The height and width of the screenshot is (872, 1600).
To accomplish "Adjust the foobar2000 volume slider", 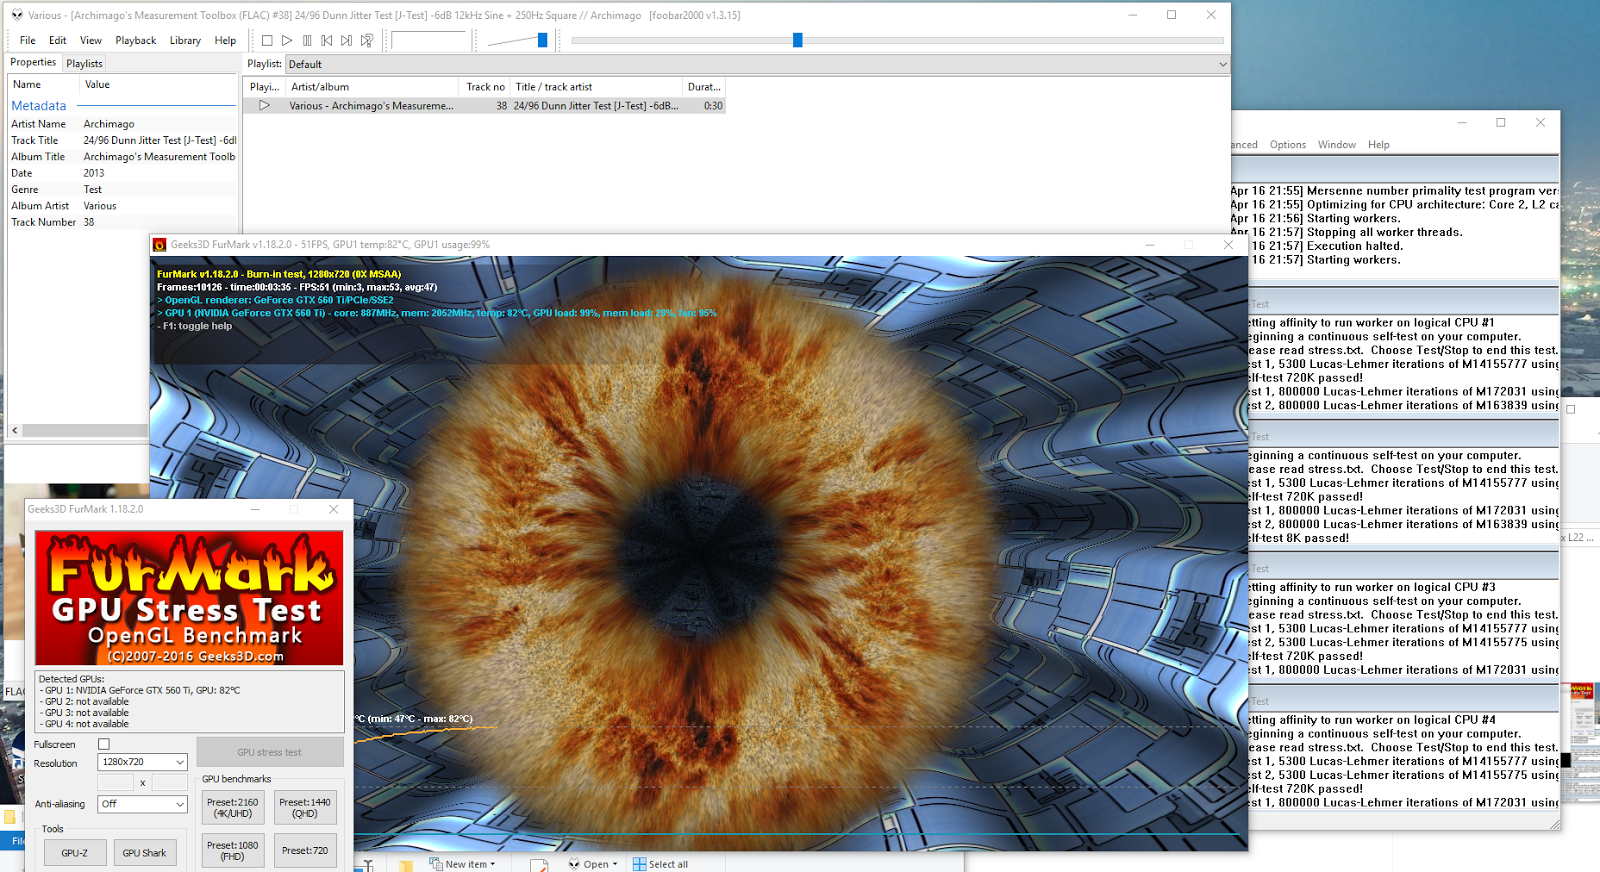I will coord(542,40).
